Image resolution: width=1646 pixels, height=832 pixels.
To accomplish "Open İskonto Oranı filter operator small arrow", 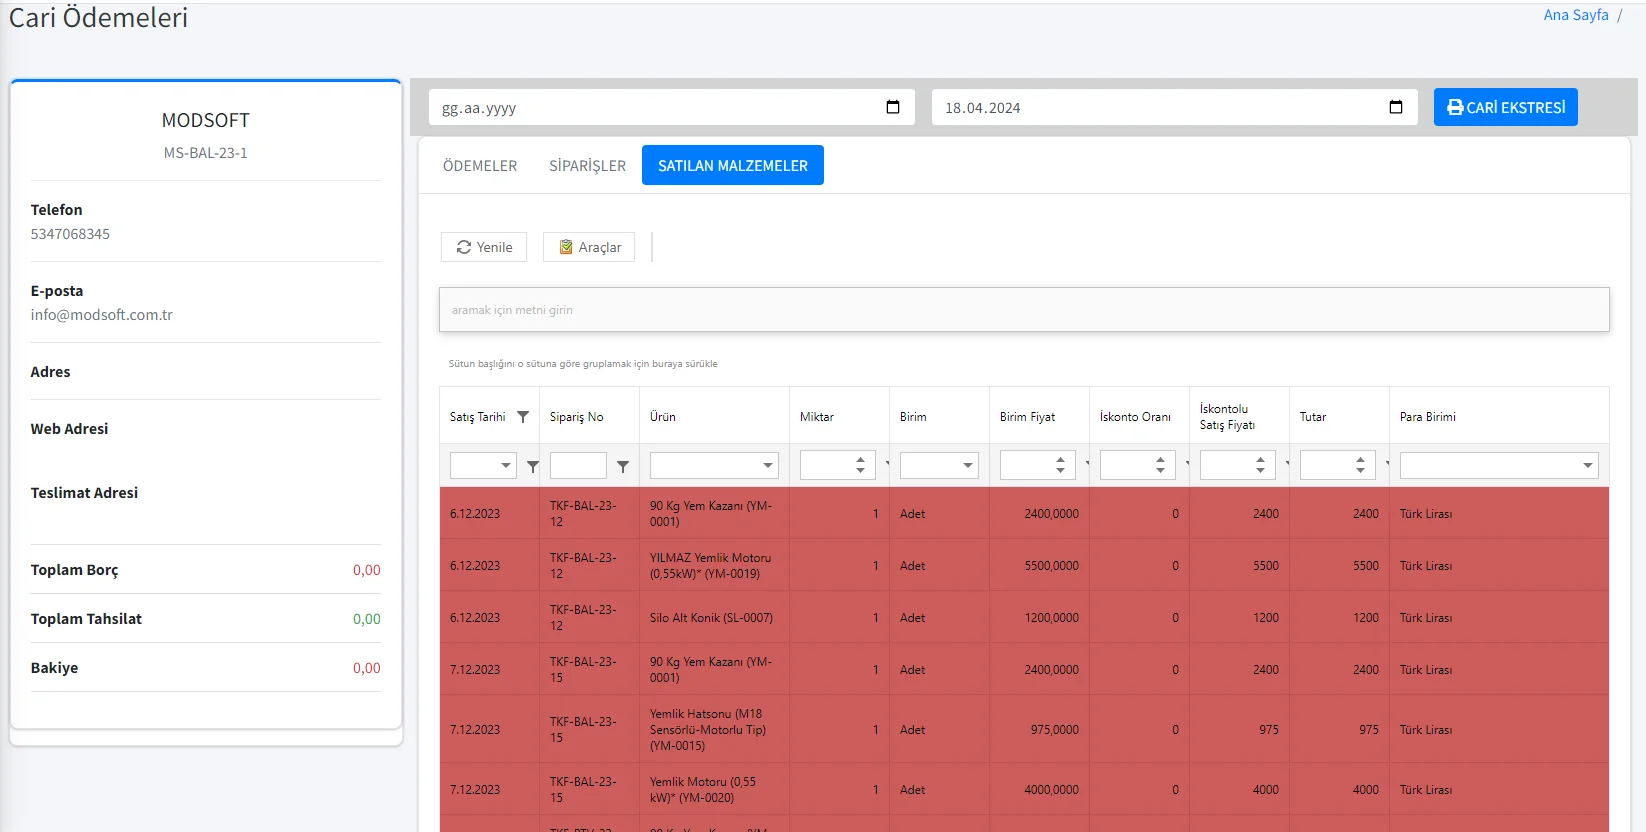I will pyautogui.click(x=1187, y=464).
